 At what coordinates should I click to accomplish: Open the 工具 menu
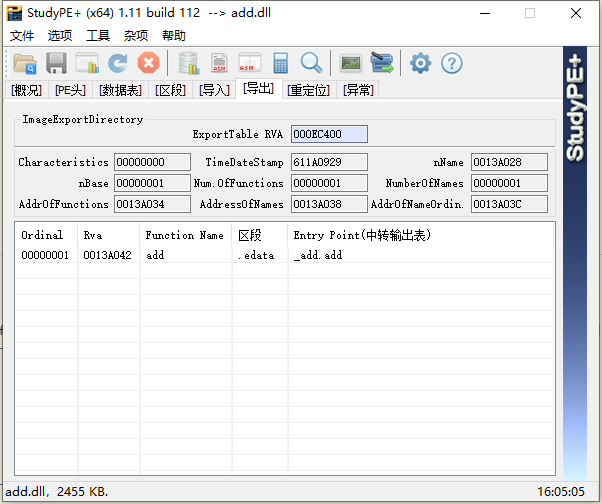98,36
